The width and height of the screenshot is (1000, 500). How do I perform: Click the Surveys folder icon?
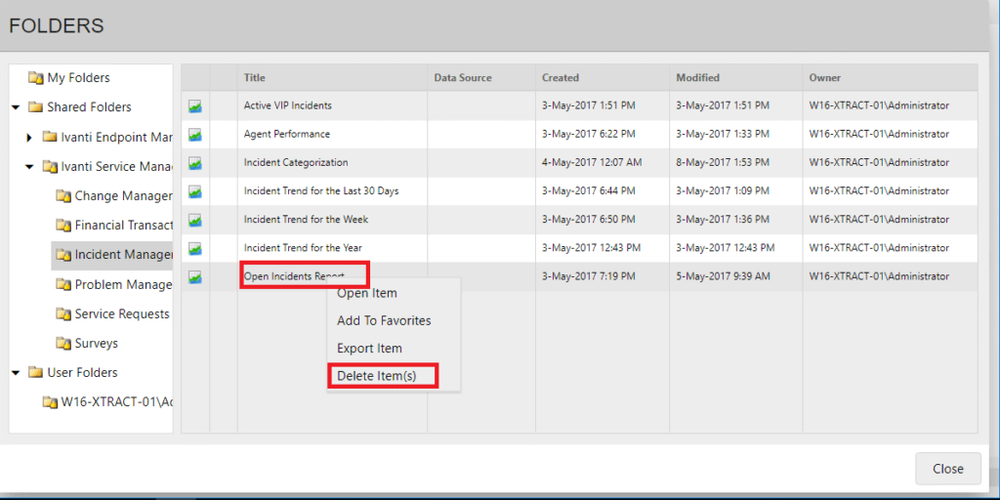coord(63,343)
